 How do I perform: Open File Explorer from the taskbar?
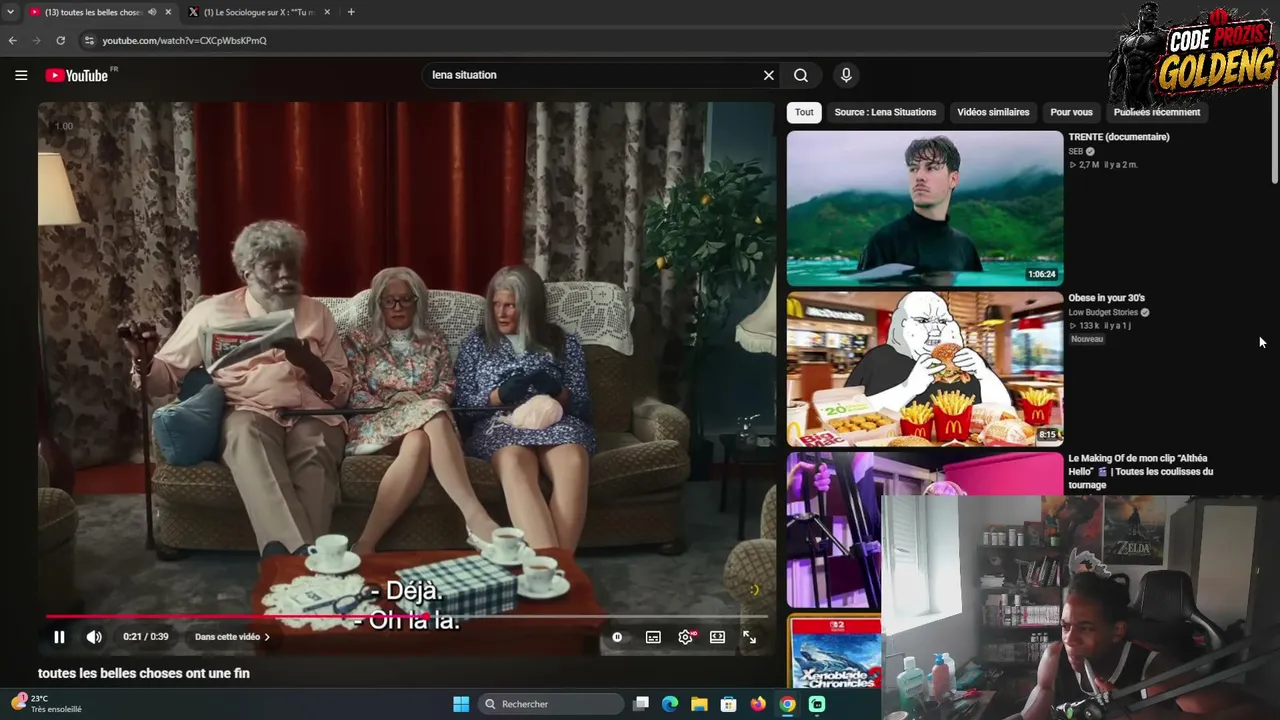tap(699, 704)
